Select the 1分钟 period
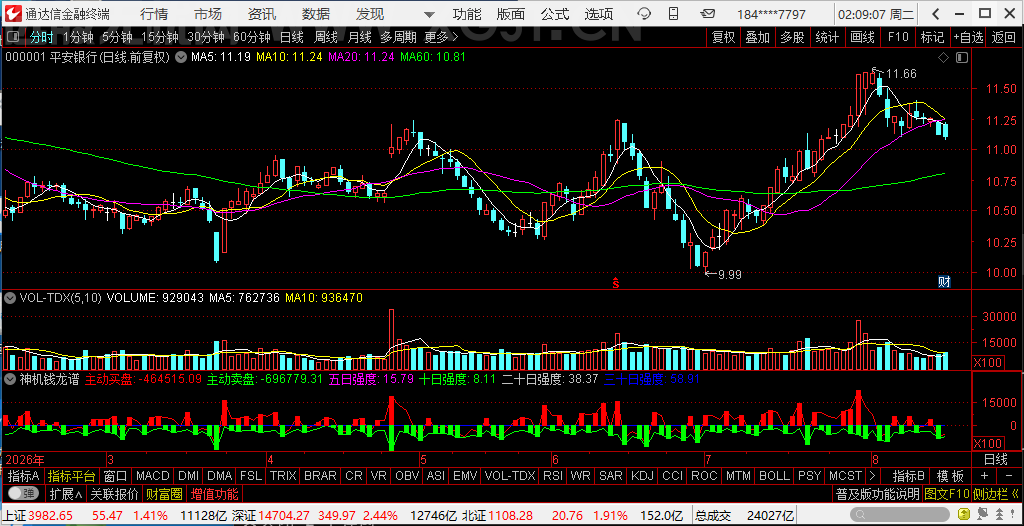1024x526 pixels. point(78,38)
